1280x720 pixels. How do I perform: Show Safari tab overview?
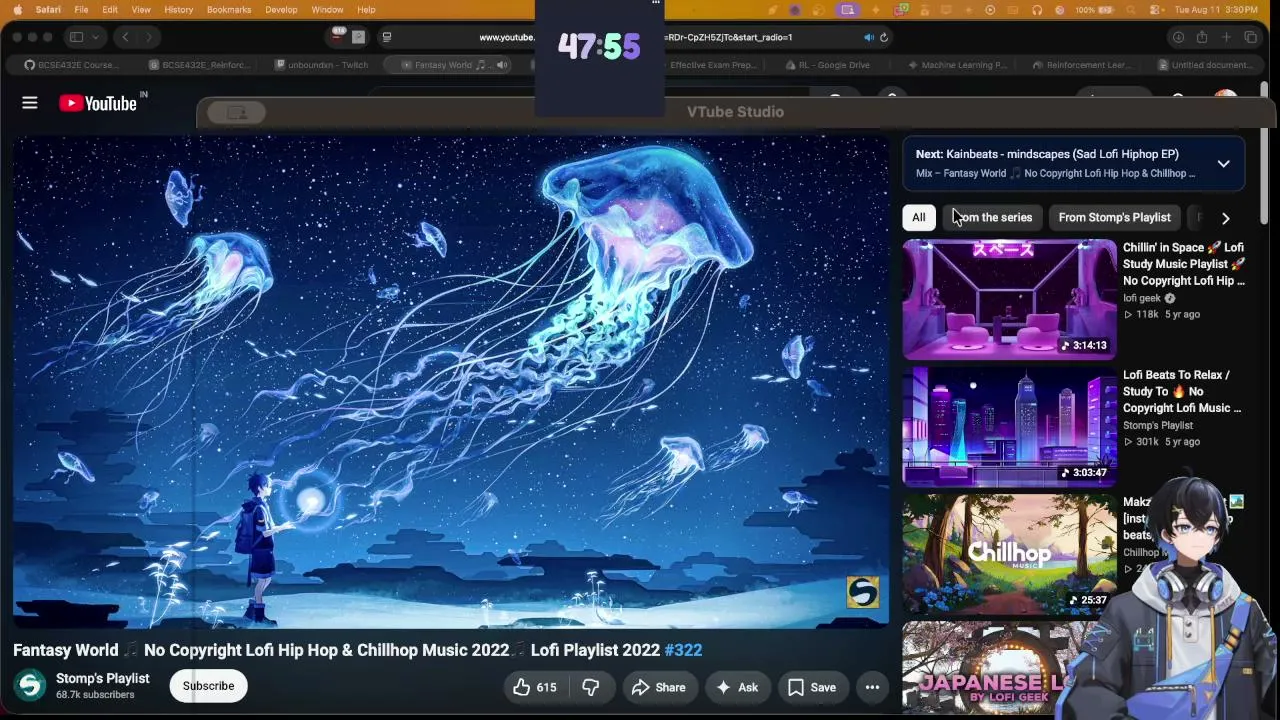click(1250, 37)
